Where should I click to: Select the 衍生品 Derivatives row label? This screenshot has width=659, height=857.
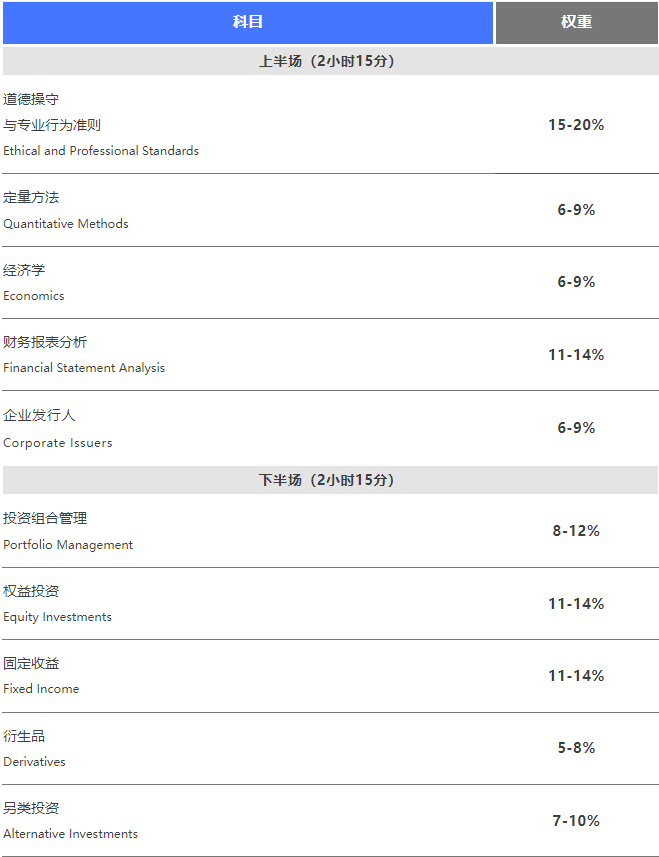coord(34,748)
